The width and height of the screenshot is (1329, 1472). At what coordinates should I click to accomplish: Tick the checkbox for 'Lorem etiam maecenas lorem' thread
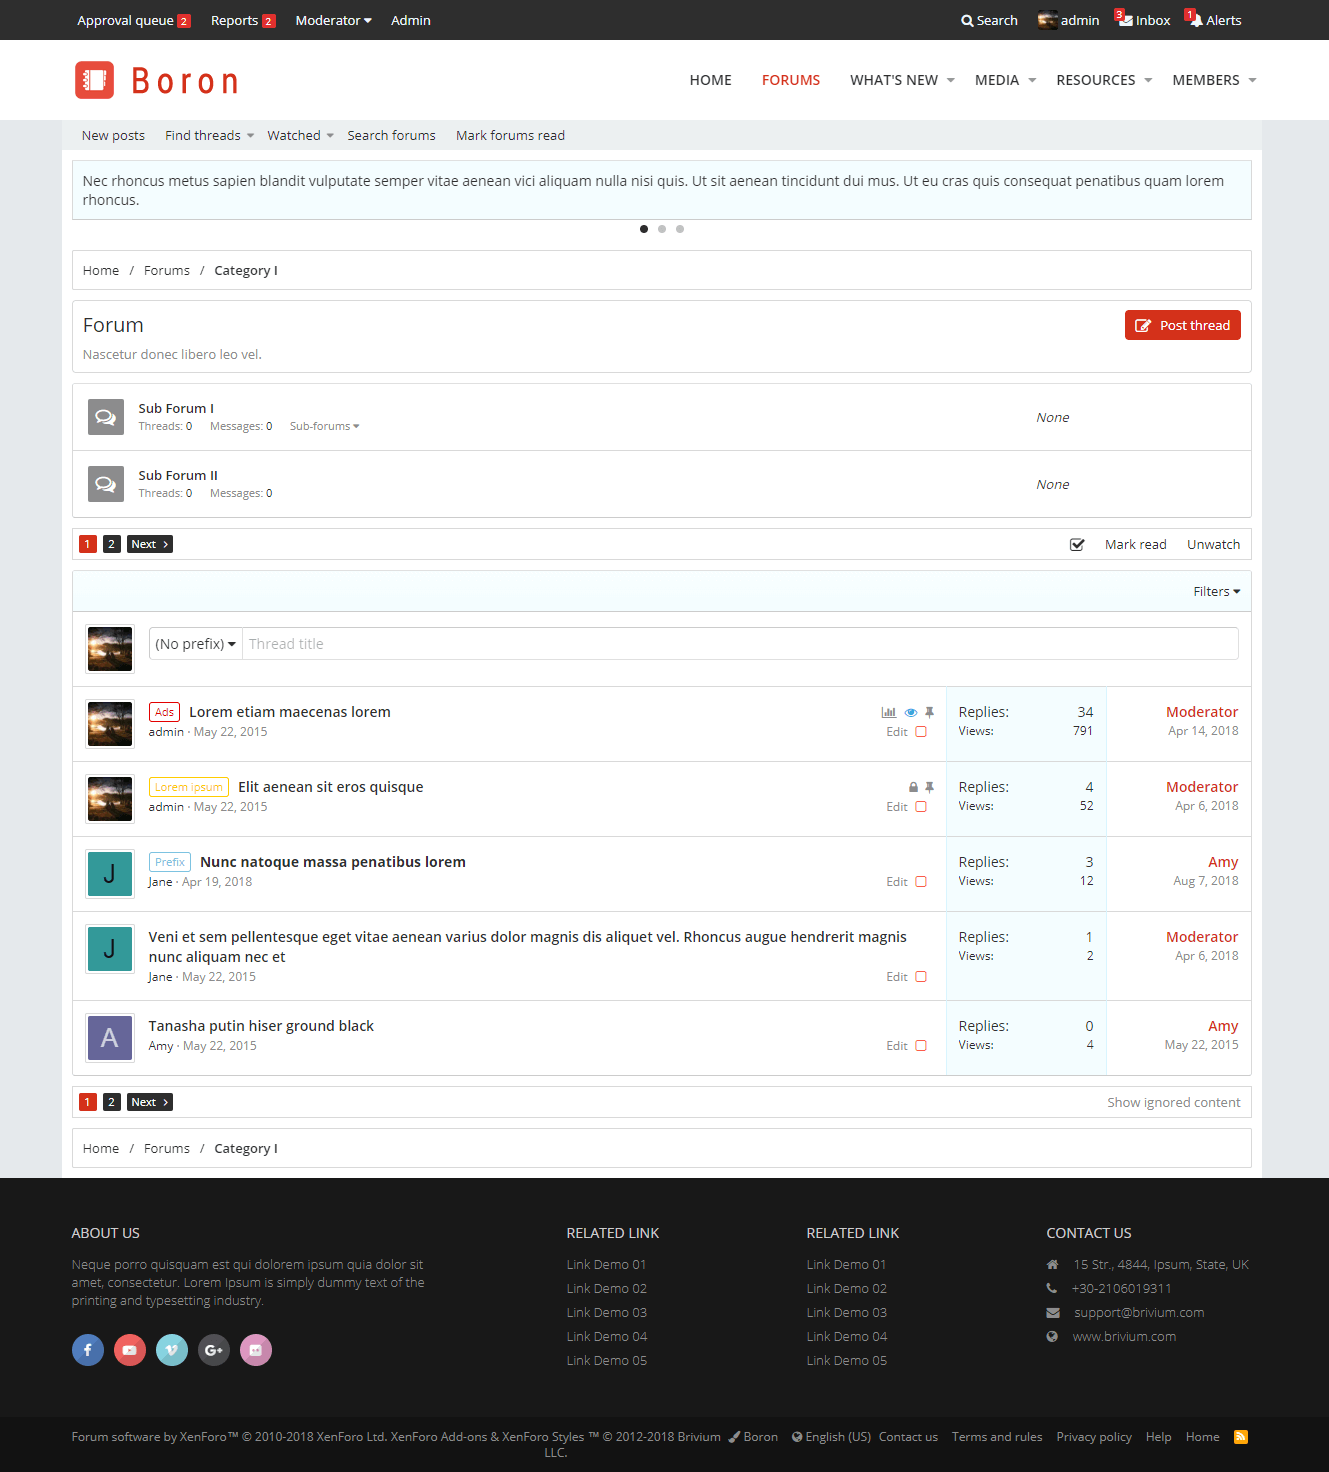tap(921, 732)
